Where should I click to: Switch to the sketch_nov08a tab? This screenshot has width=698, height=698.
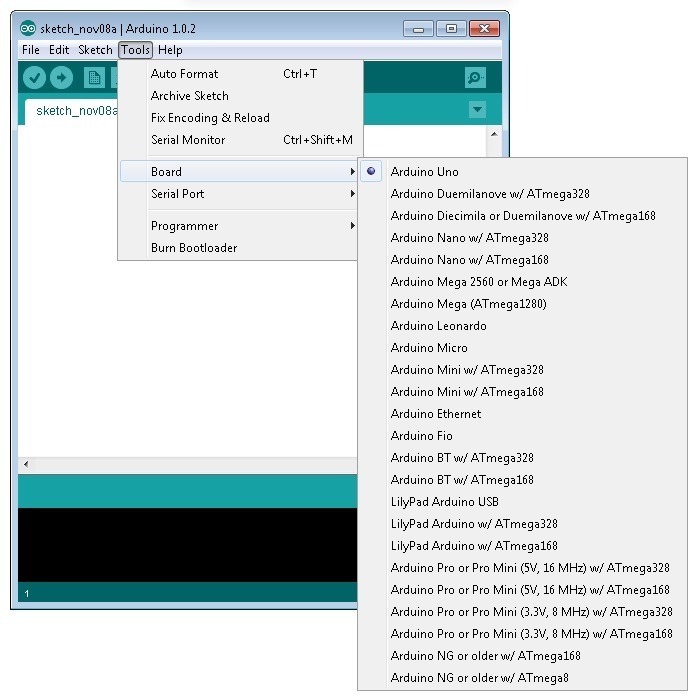pyautogui.click(x=73, y=111)
